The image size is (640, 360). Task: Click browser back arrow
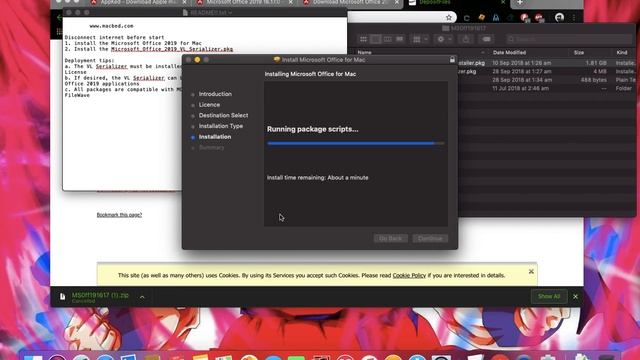click(59, 18)
